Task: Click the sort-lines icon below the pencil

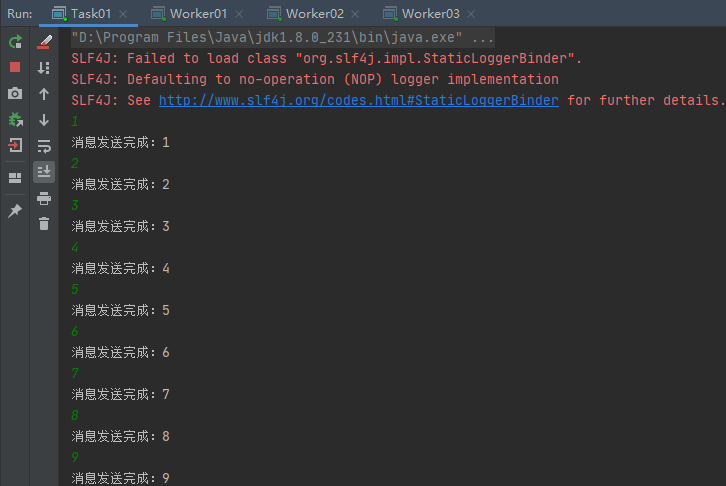Action: tap(44, 68)
